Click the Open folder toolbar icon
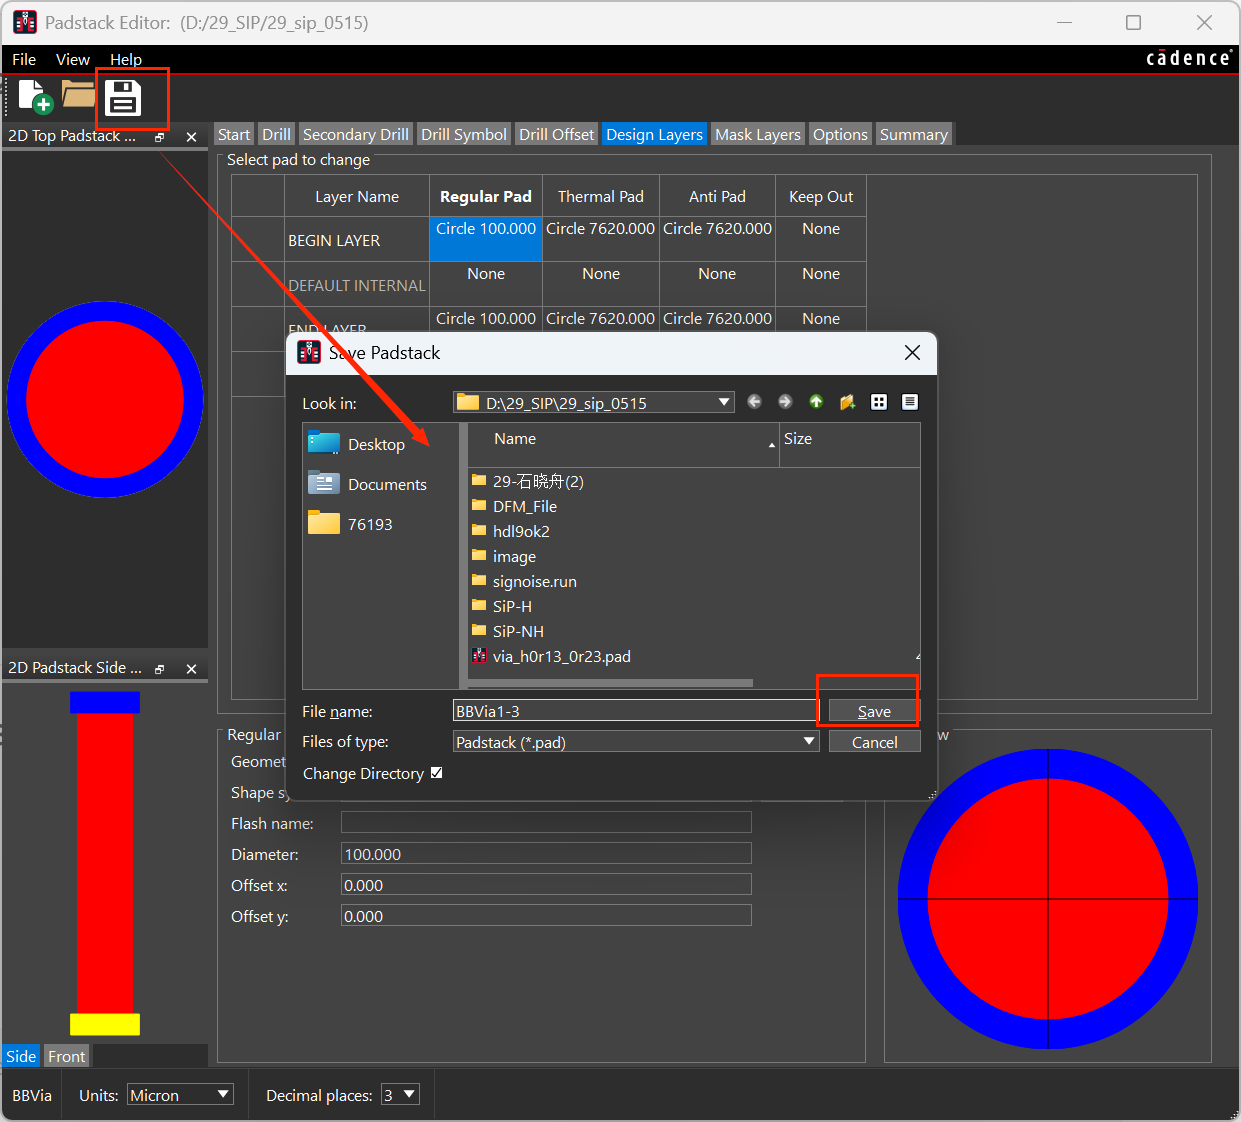The image size is (1241, 1122). [x=78, y=95]
